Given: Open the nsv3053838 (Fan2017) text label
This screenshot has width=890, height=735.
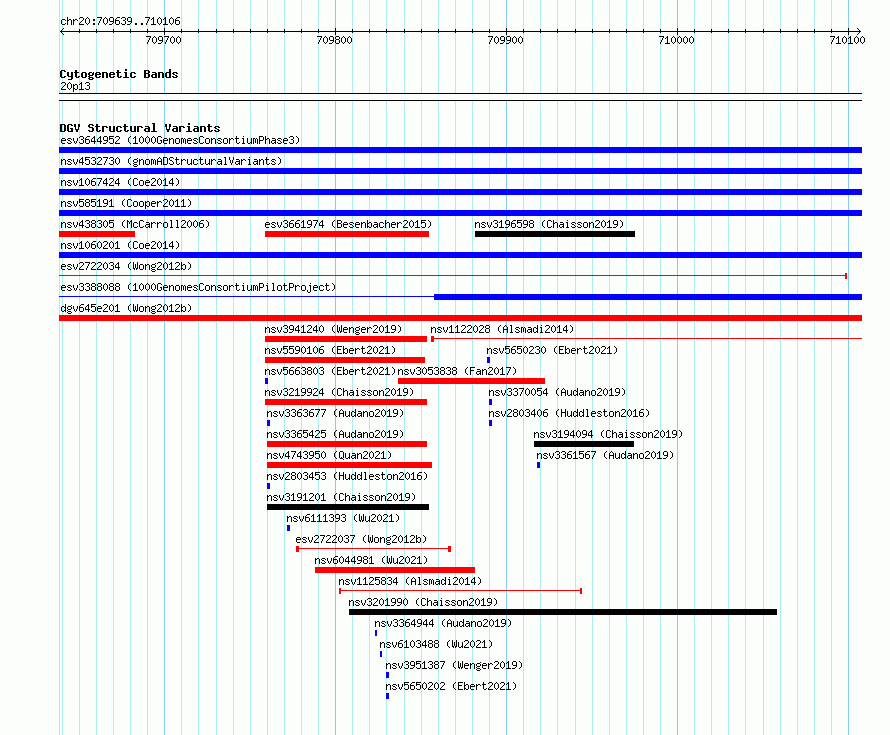Looking at the screenshot, I should click(457, 371).
